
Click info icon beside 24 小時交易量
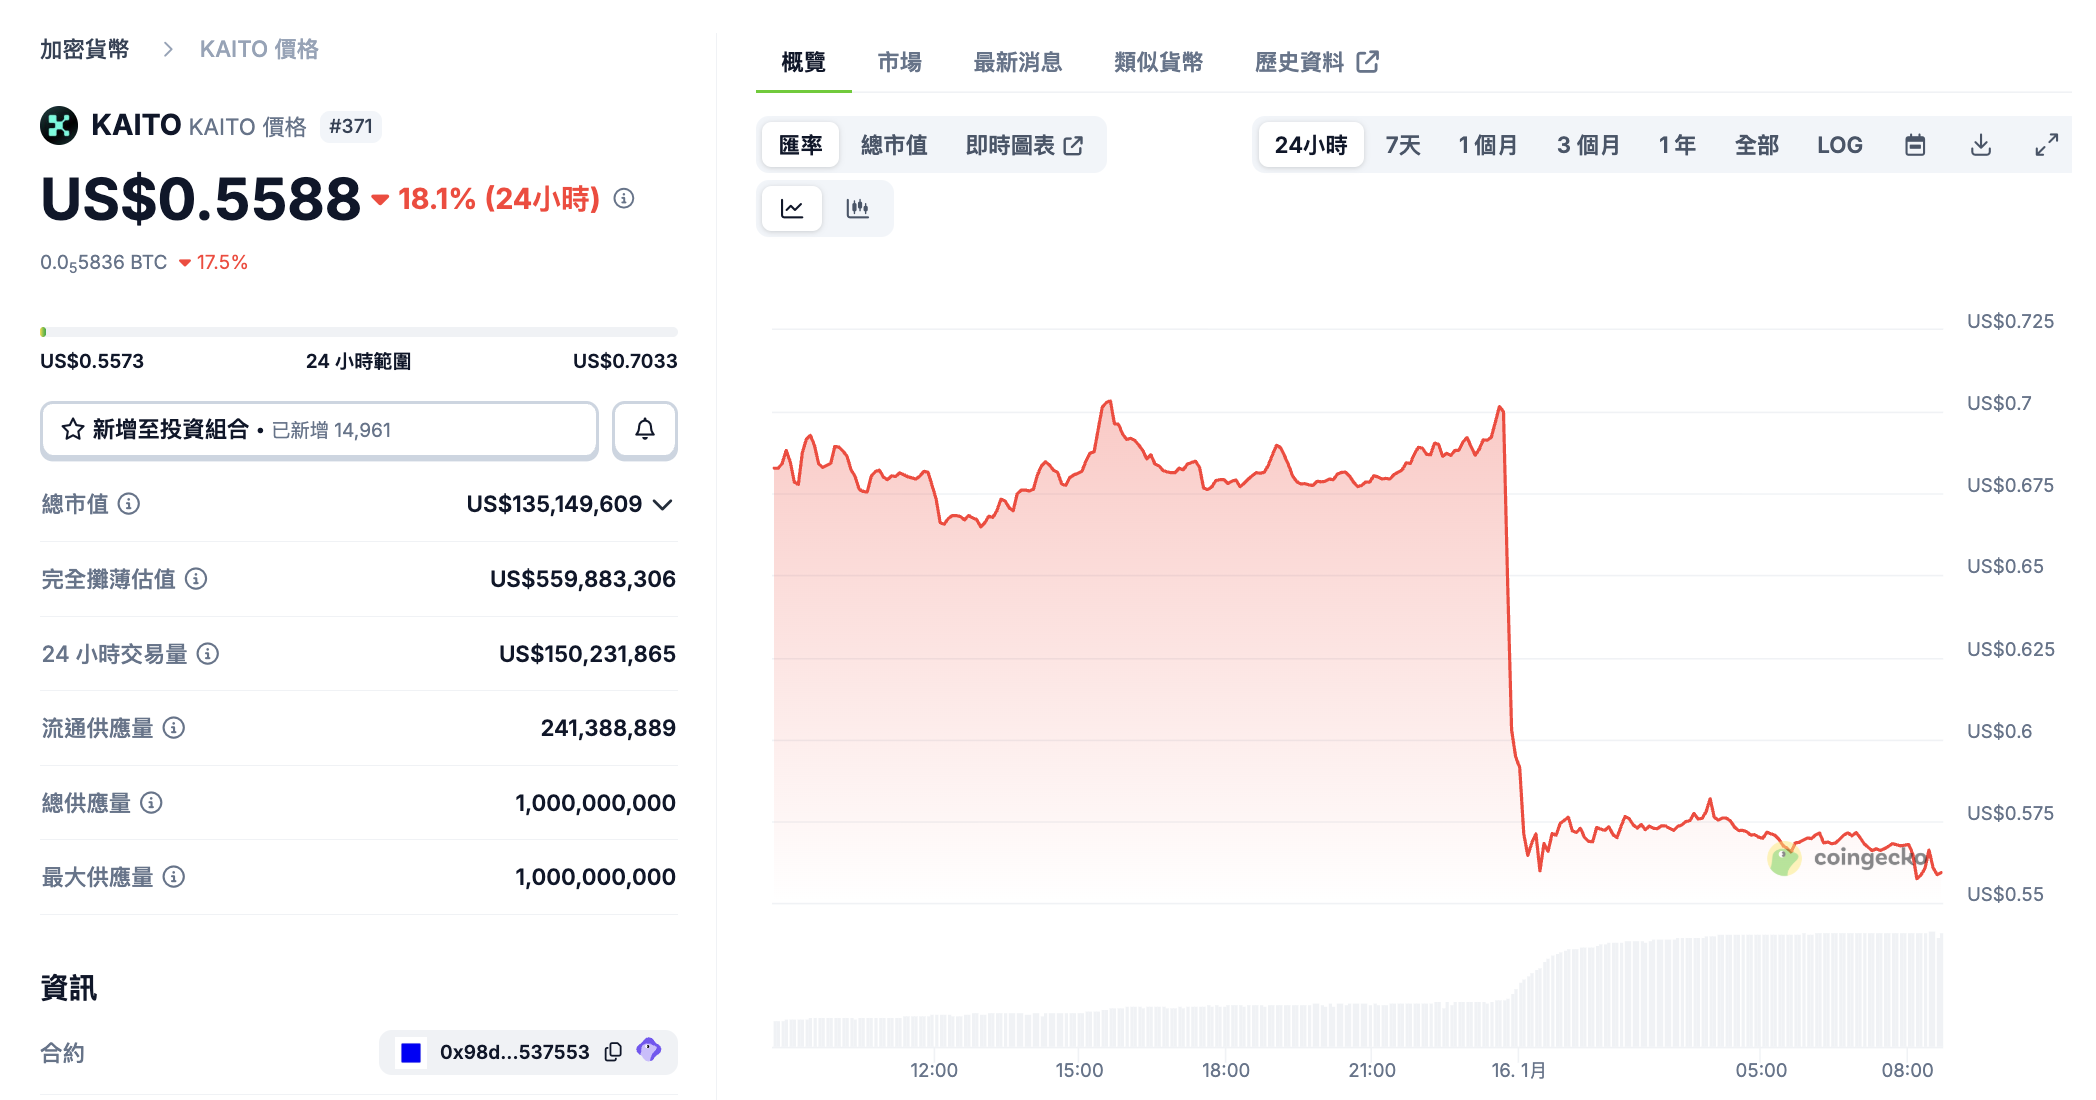pyautogui.click(x=208, y=653)
